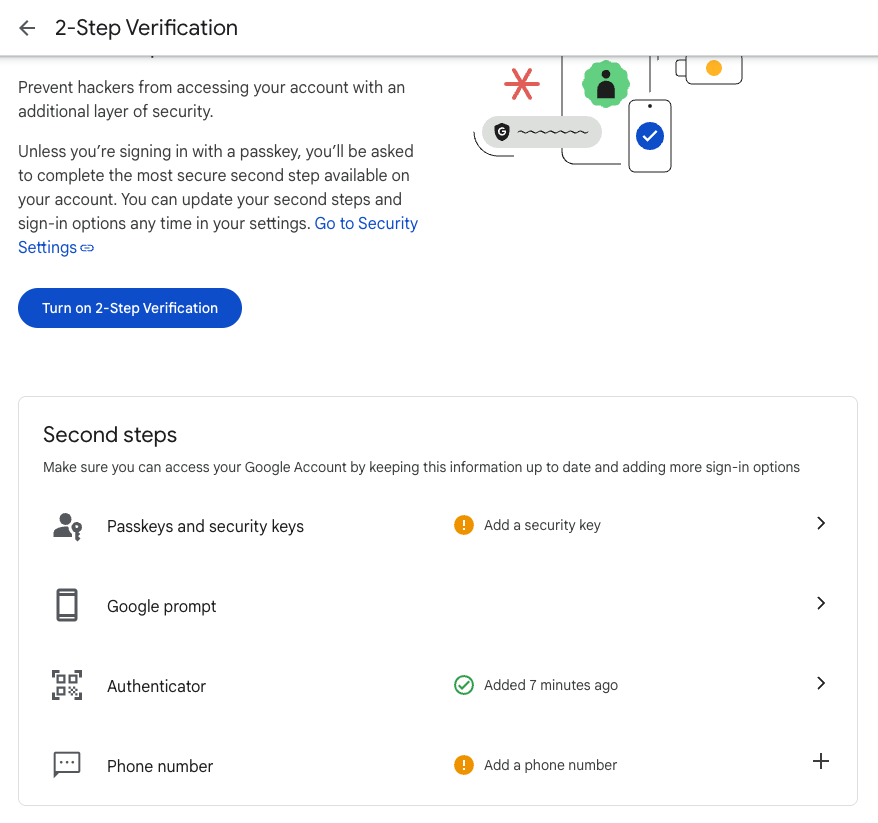Viewport: 878px width, 823px height.
Task: Open Go to Security Settings link
Action: point(218,235)
